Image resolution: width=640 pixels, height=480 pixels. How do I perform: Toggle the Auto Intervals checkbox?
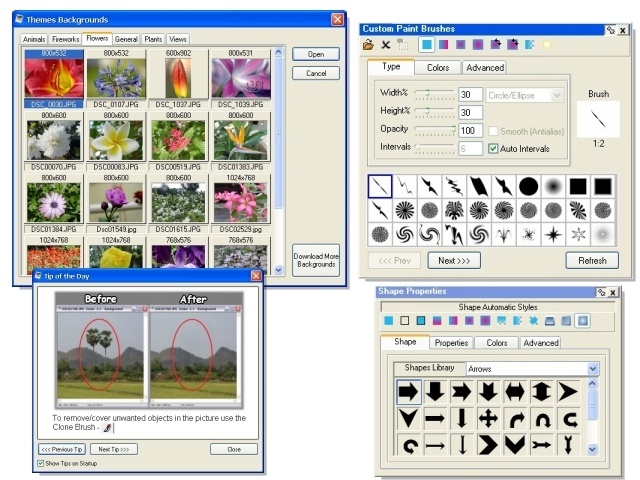pyautogui.click(x=493, y=148)
